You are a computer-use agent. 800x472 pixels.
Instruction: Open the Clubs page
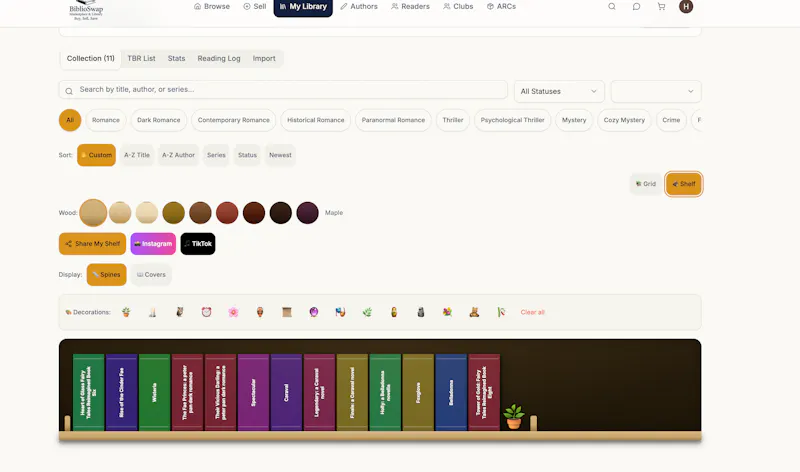pos(458,7)
